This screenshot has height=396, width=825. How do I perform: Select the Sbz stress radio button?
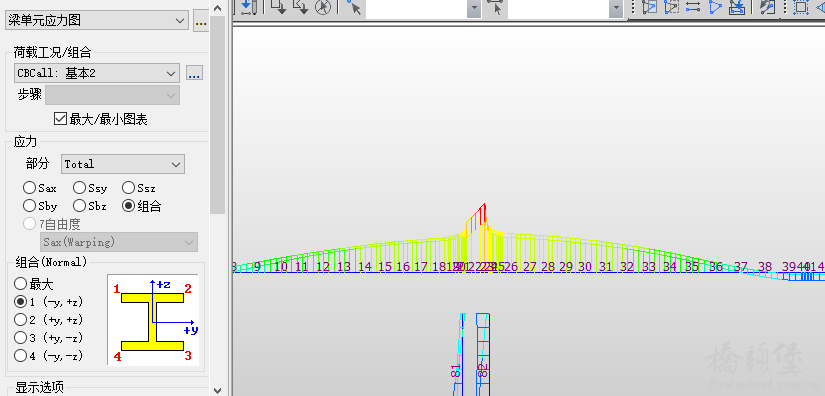point(79,206)
